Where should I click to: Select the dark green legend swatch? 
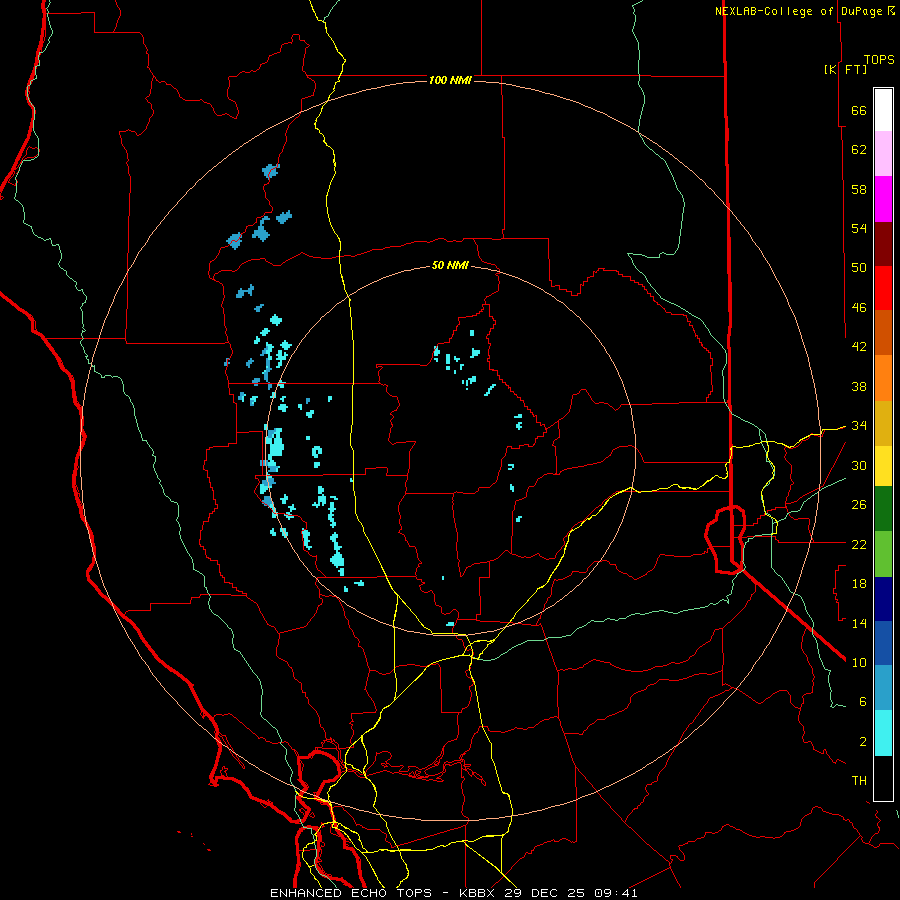(x=883, y=509)
